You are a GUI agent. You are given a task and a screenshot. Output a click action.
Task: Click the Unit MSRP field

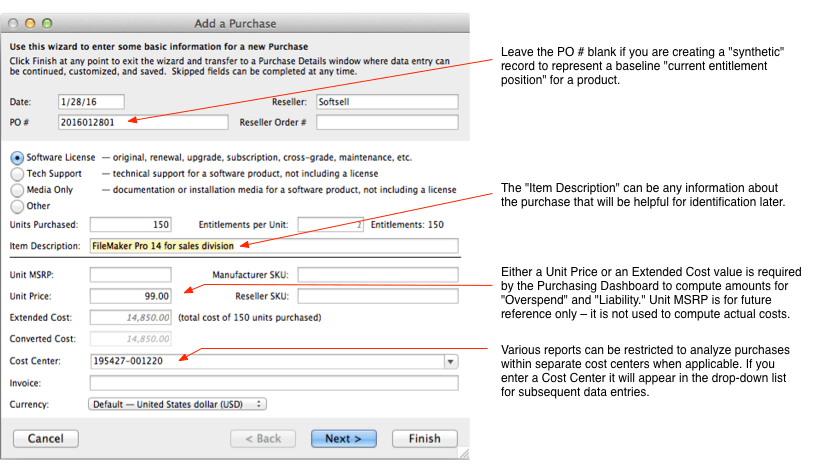pos(131,275)
